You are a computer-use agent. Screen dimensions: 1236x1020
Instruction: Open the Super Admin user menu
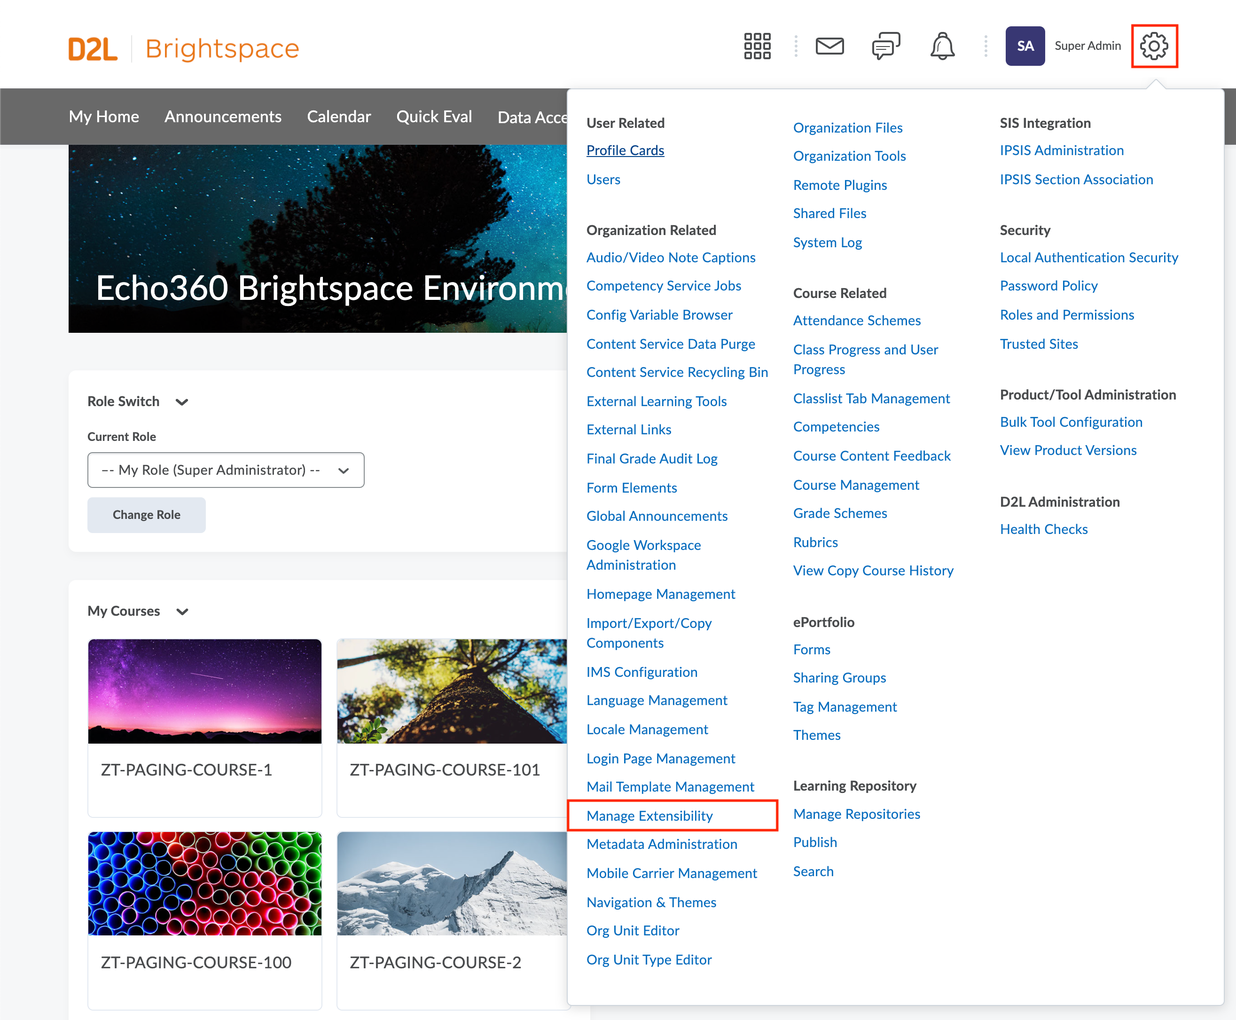click(1087, 46)
